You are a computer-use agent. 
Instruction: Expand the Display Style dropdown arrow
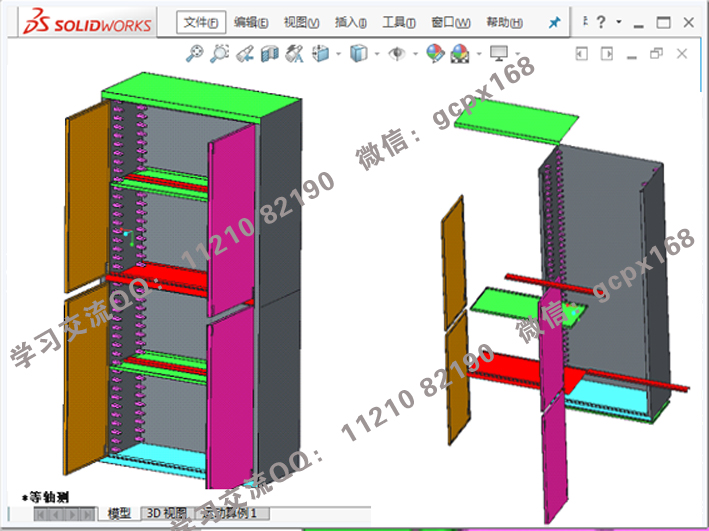tap(373, 54)
